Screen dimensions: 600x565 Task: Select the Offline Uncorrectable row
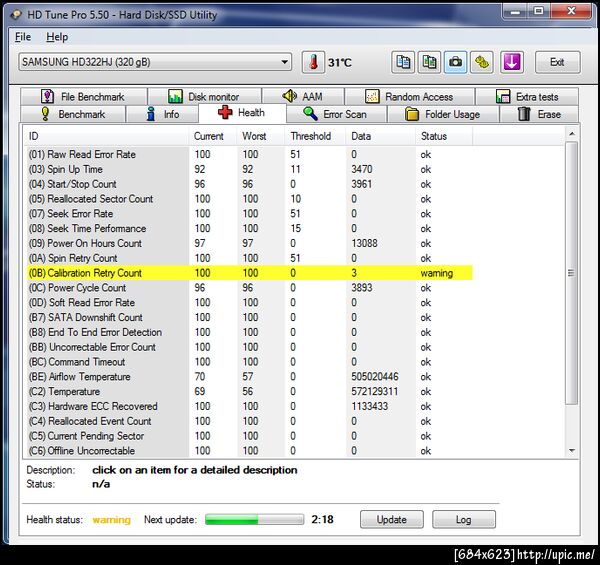[x=249, y=451]
